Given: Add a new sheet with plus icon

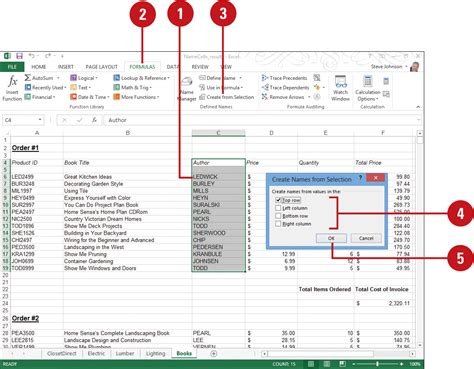Looking at the screenshot, I should 214,354.
